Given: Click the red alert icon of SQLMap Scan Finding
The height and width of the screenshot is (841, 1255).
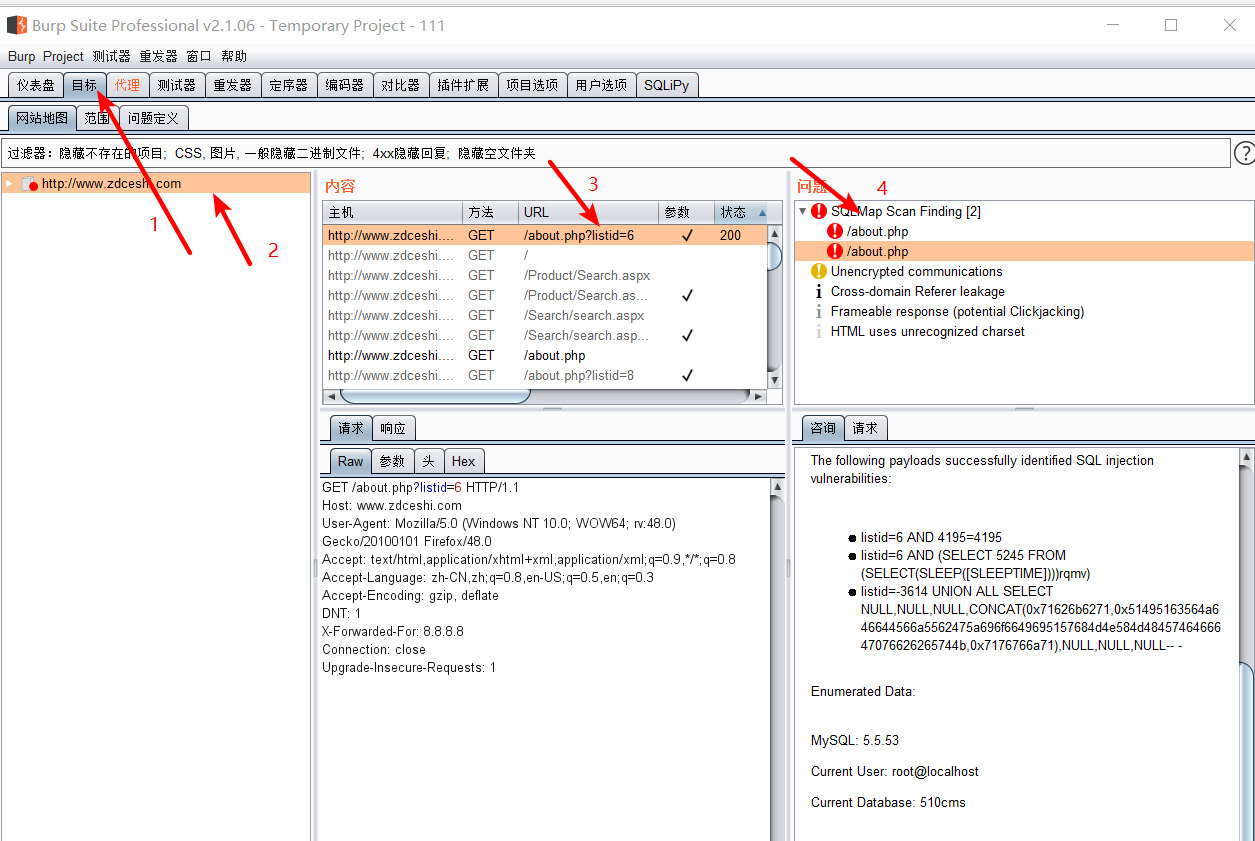Looking at the screenshot, I should (819, 211).
